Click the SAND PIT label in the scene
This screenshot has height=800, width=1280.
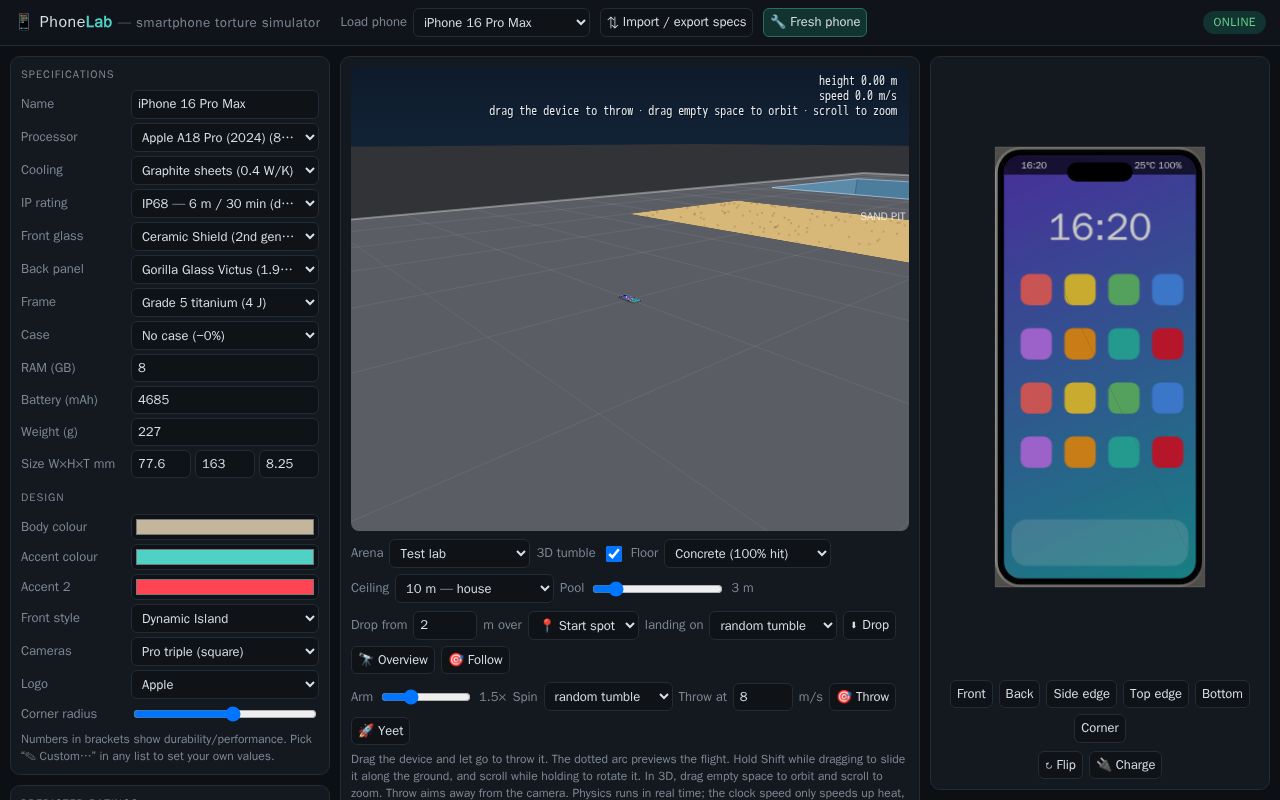pyautogui.click(x=882, y=216)
